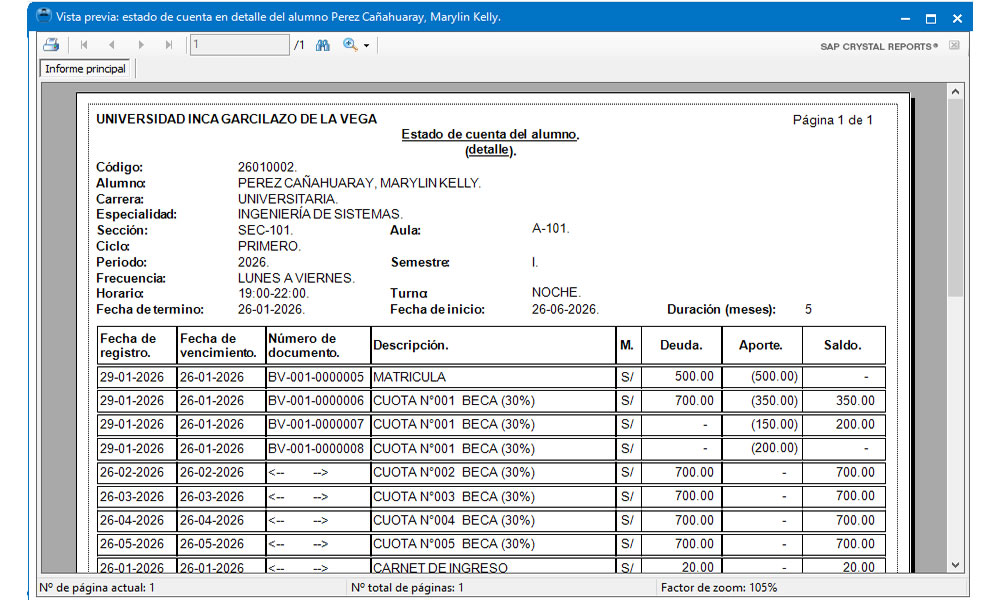
Task: Click Página 1 de 1 label
Action: pos(832,120)
